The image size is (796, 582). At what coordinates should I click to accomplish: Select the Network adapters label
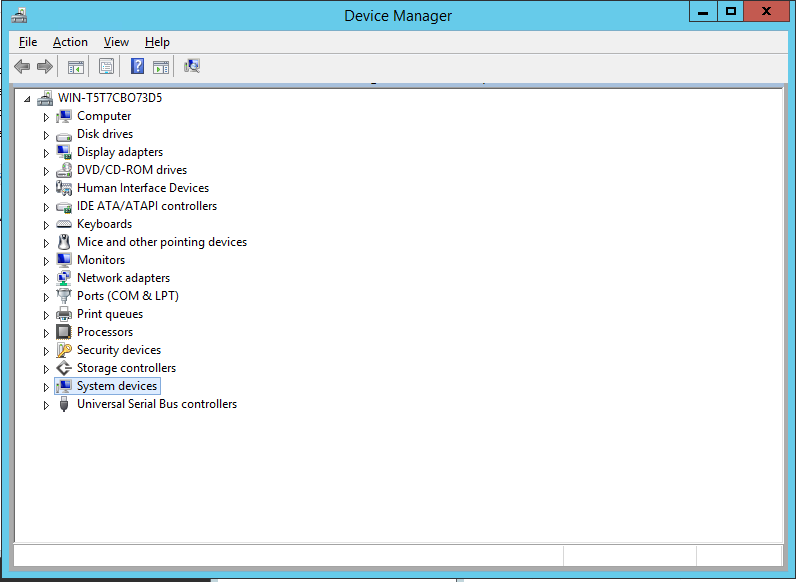pos(123,278)
